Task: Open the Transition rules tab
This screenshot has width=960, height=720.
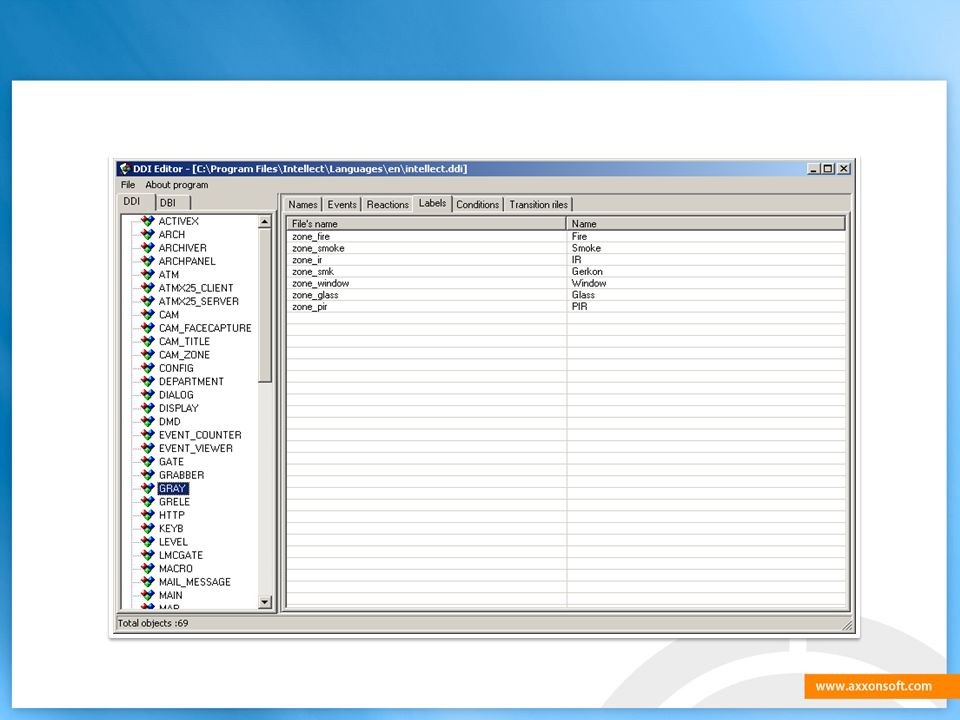Action: [x=538, y=204]
